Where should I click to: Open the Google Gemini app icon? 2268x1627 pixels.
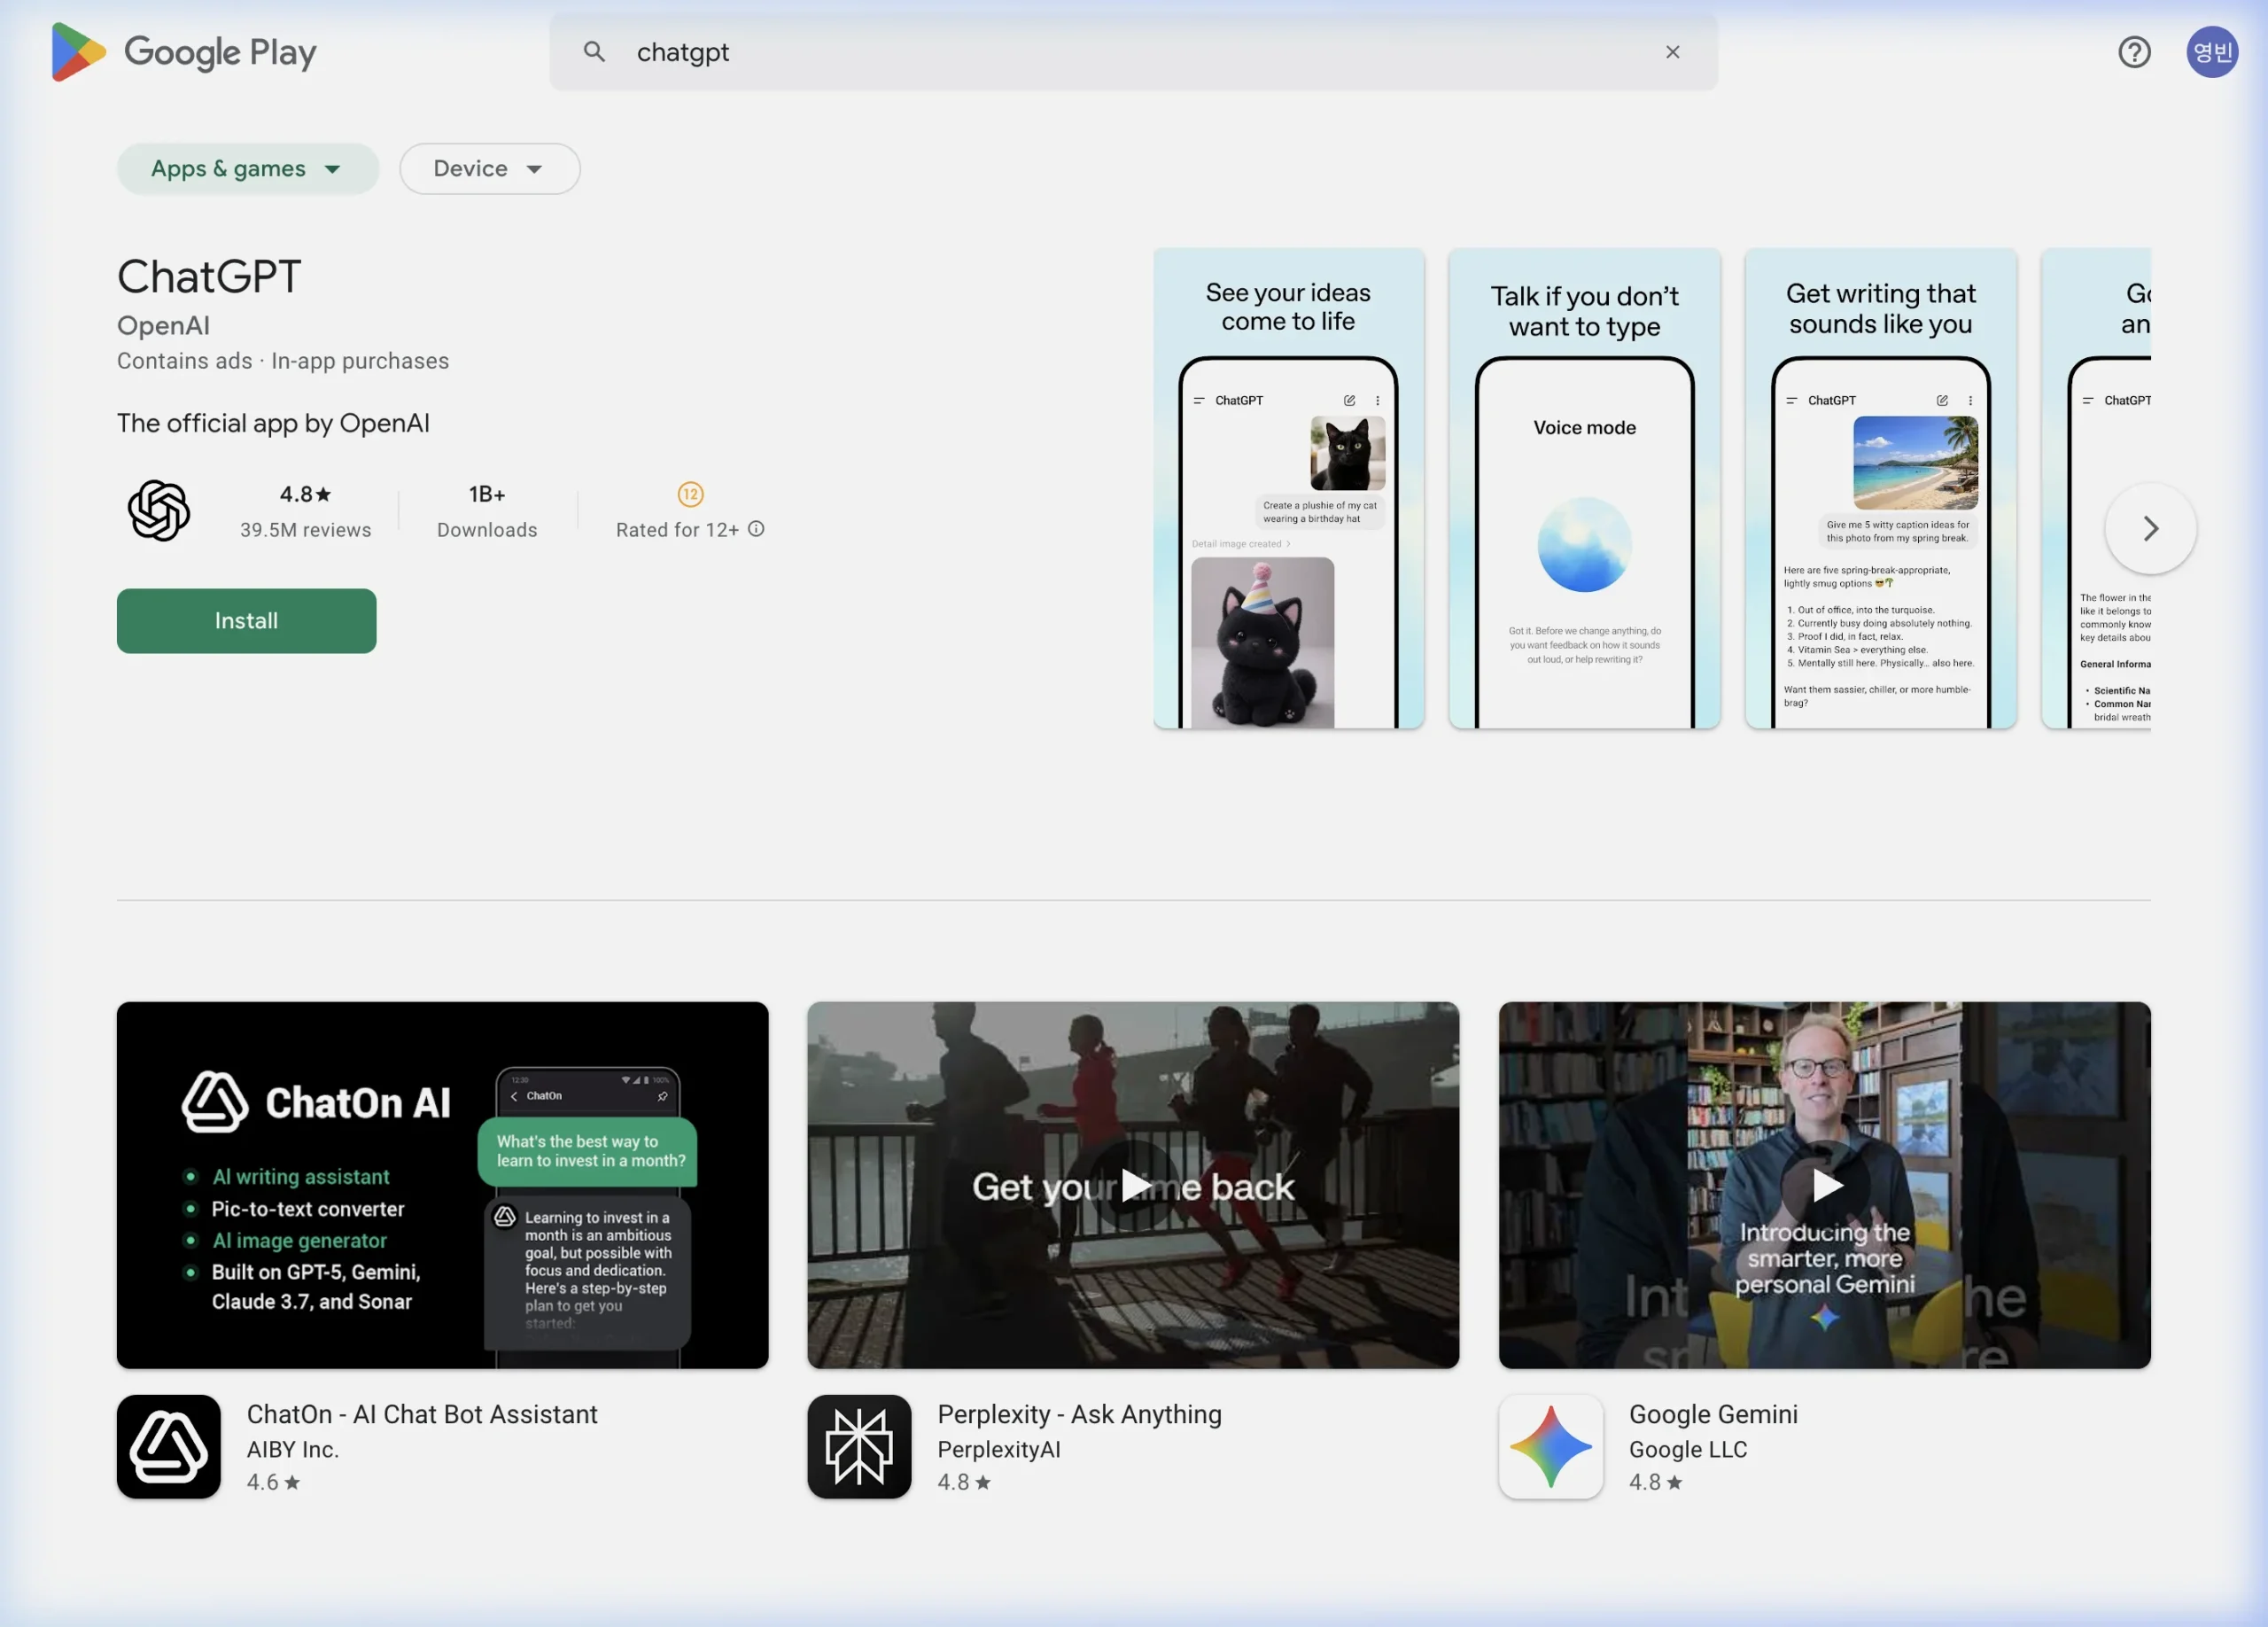pos(1550,1446)
